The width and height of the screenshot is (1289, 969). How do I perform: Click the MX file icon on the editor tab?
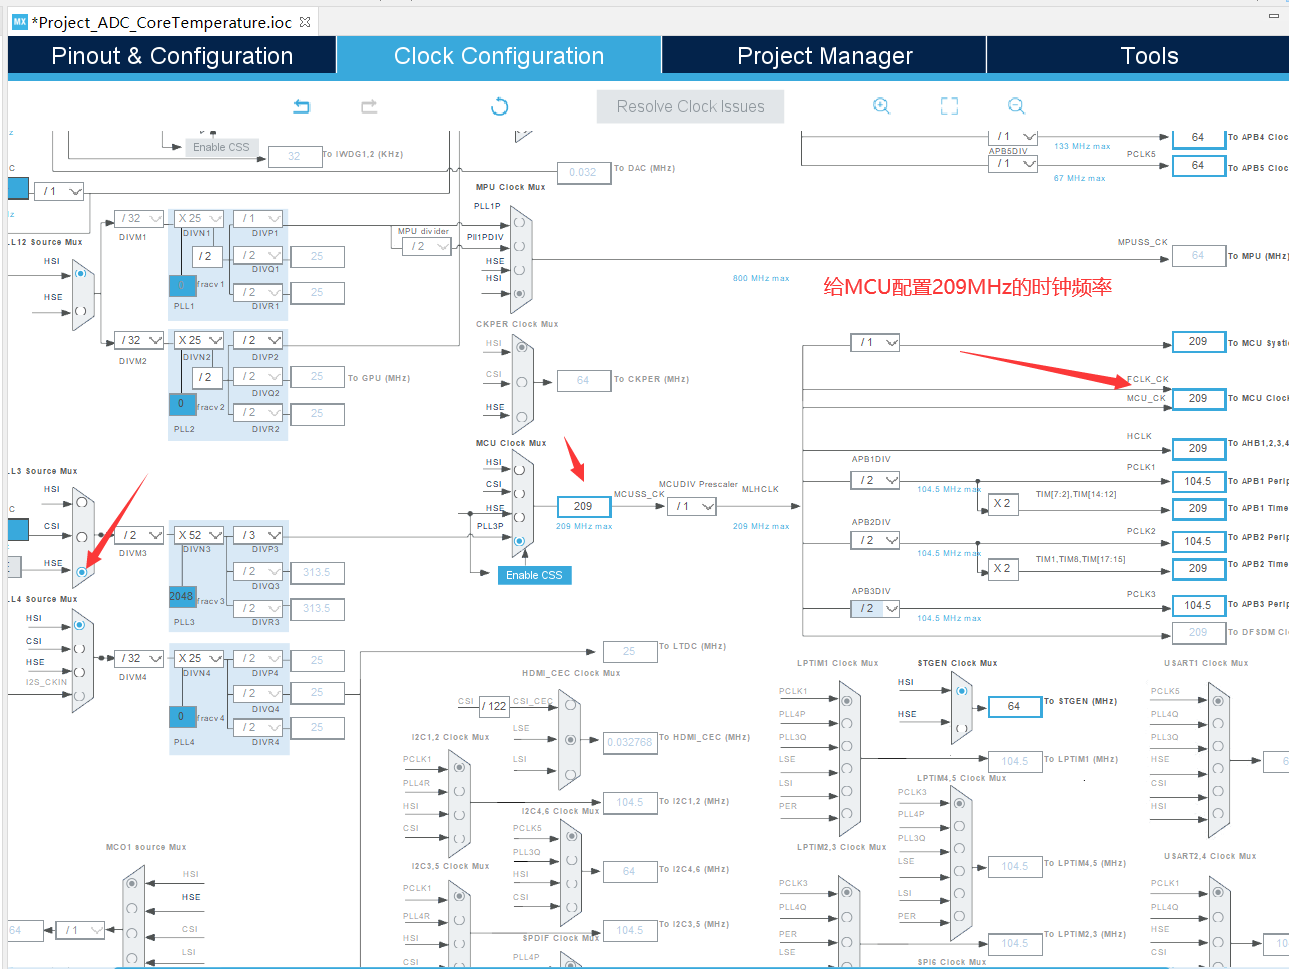20,21
